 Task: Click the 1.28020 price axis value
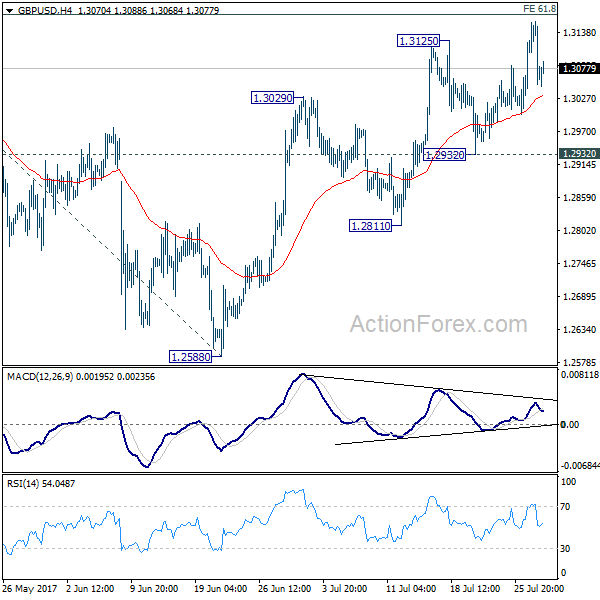(579, 231)
